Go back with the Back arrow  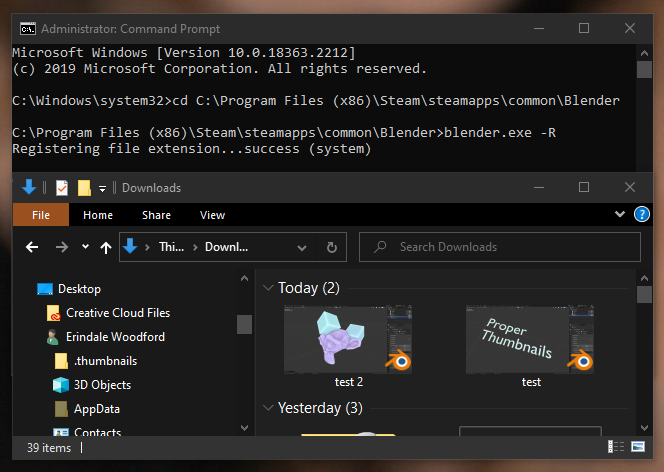32,247
